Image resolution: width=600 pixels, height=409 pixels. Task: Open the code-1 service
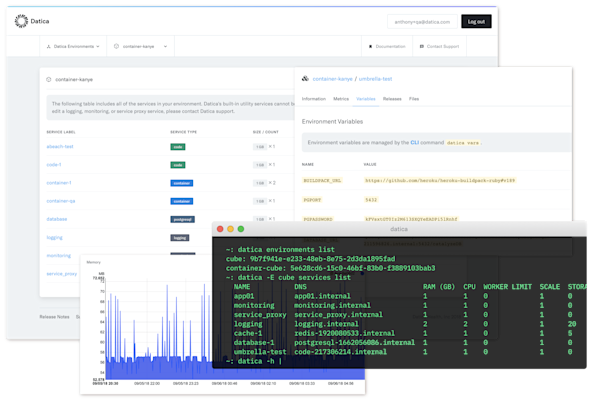point(54,165)
